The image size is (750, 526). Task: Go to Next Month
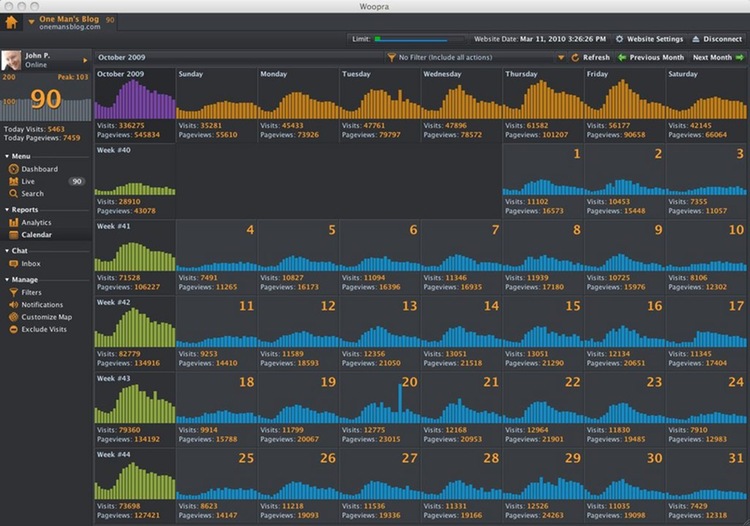[717, 58]
